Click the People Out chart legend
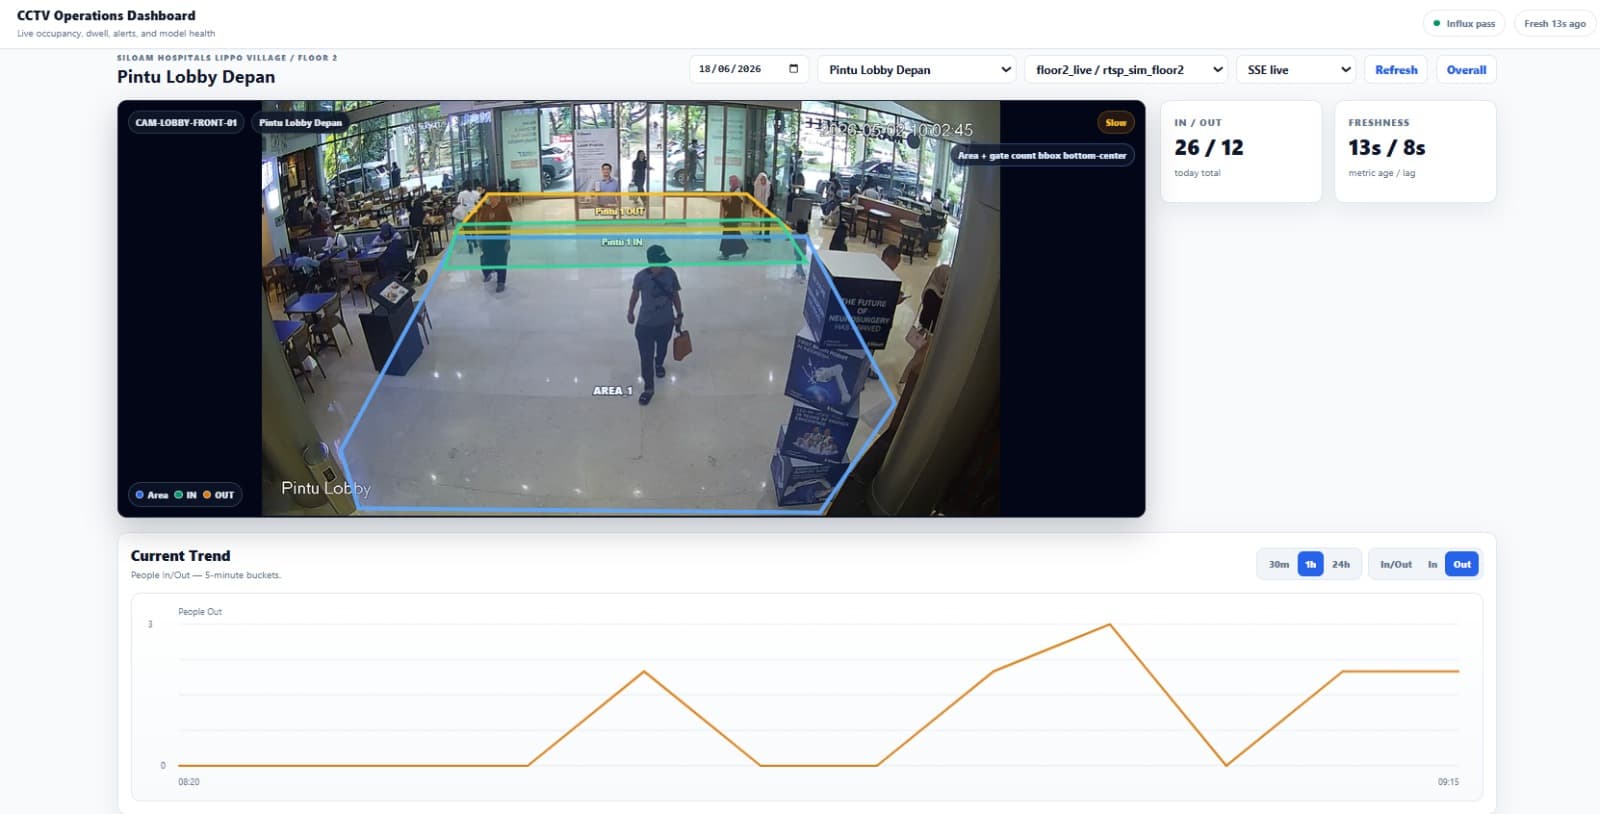The image size is (1600, 814). [200, 611]
